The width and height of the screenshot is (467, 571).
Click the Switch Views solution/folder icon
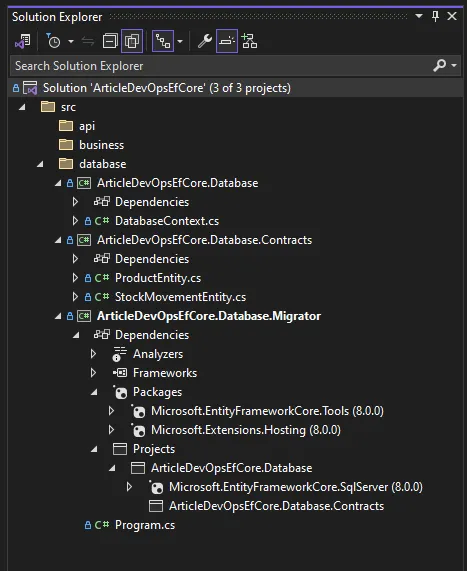tap(23, 41)
